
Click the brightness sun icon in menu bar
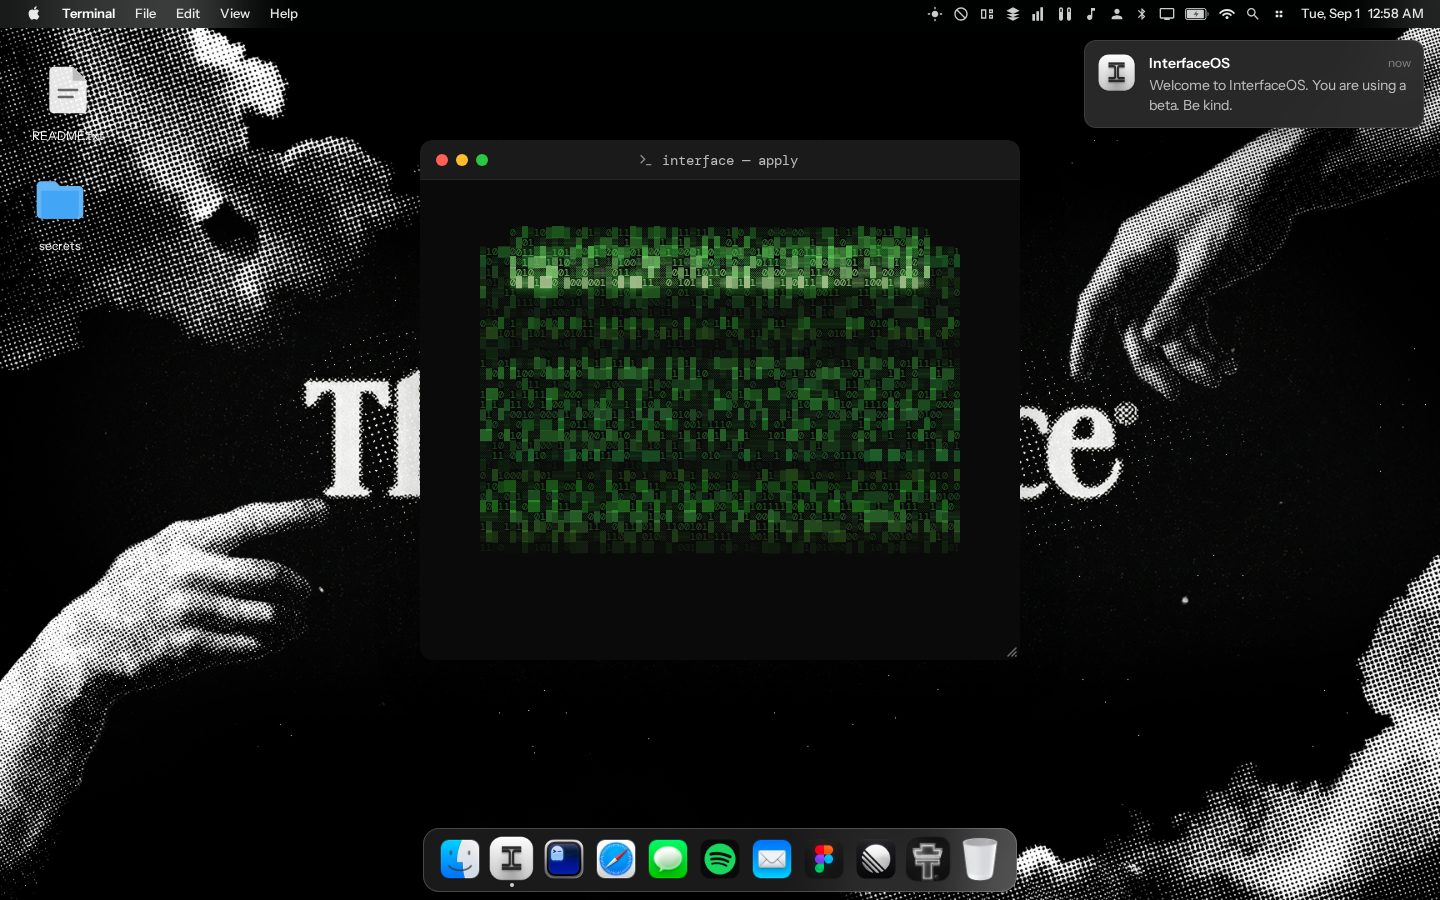point(935,14)
